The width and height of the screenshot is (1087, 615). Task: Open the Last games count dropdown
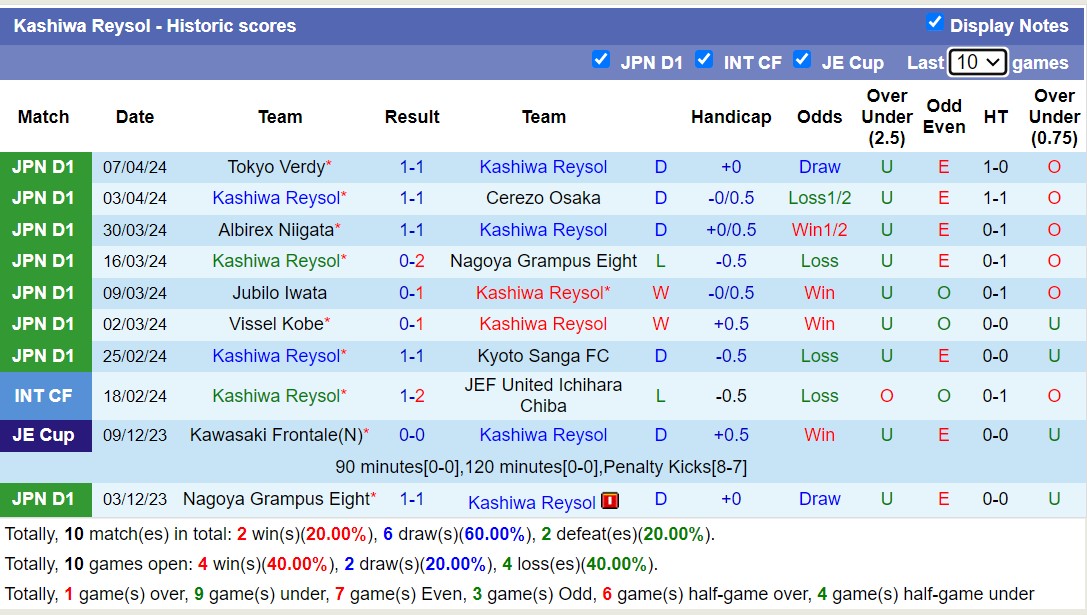[x=977, y=62]
